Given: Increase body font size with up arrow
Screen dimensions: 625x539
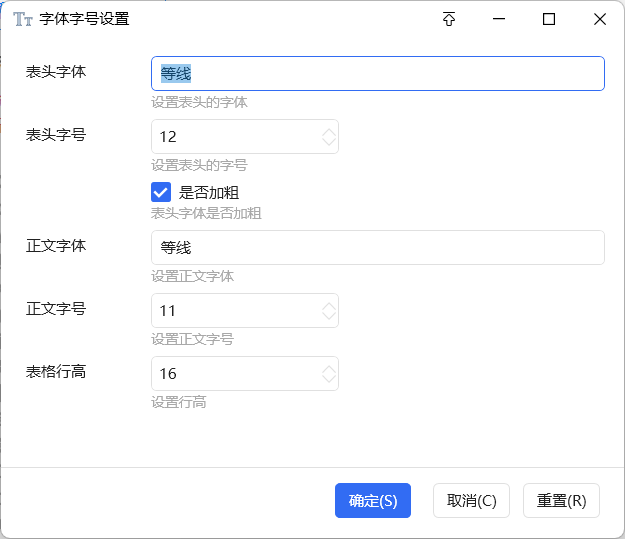Looking at the screenshot, I should 328,306.
